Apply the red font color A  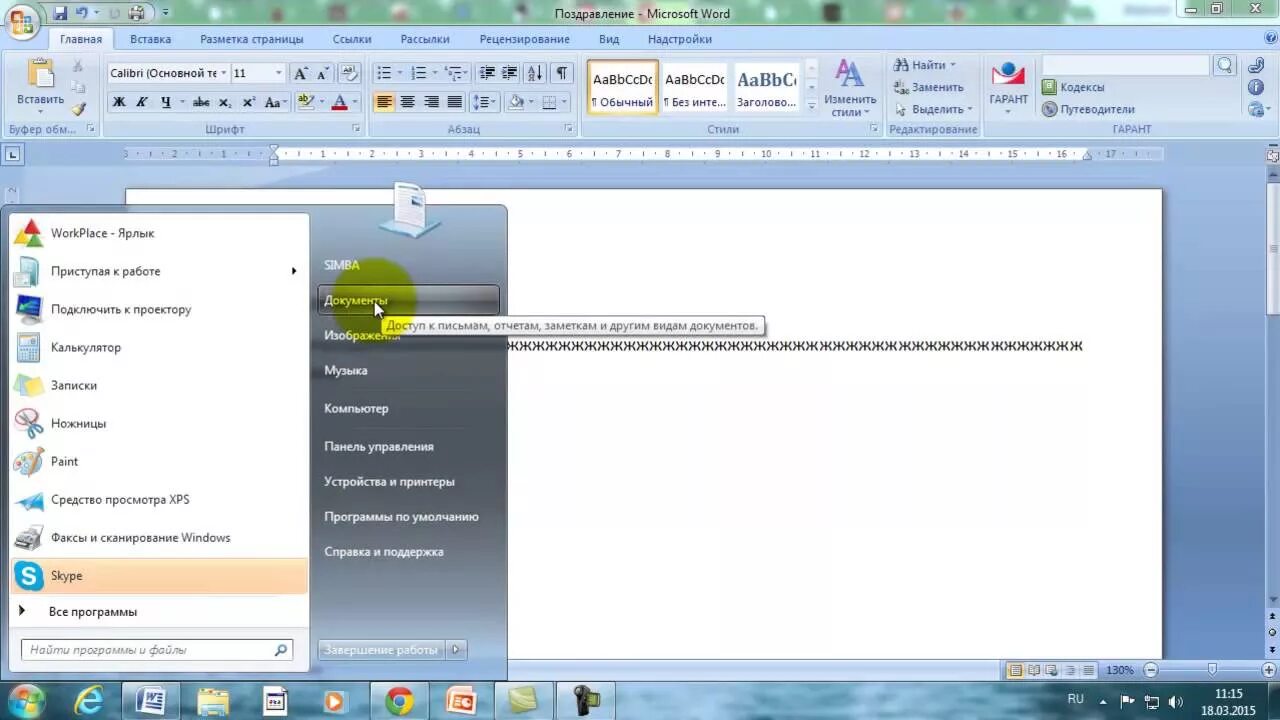tap(339, 102)
